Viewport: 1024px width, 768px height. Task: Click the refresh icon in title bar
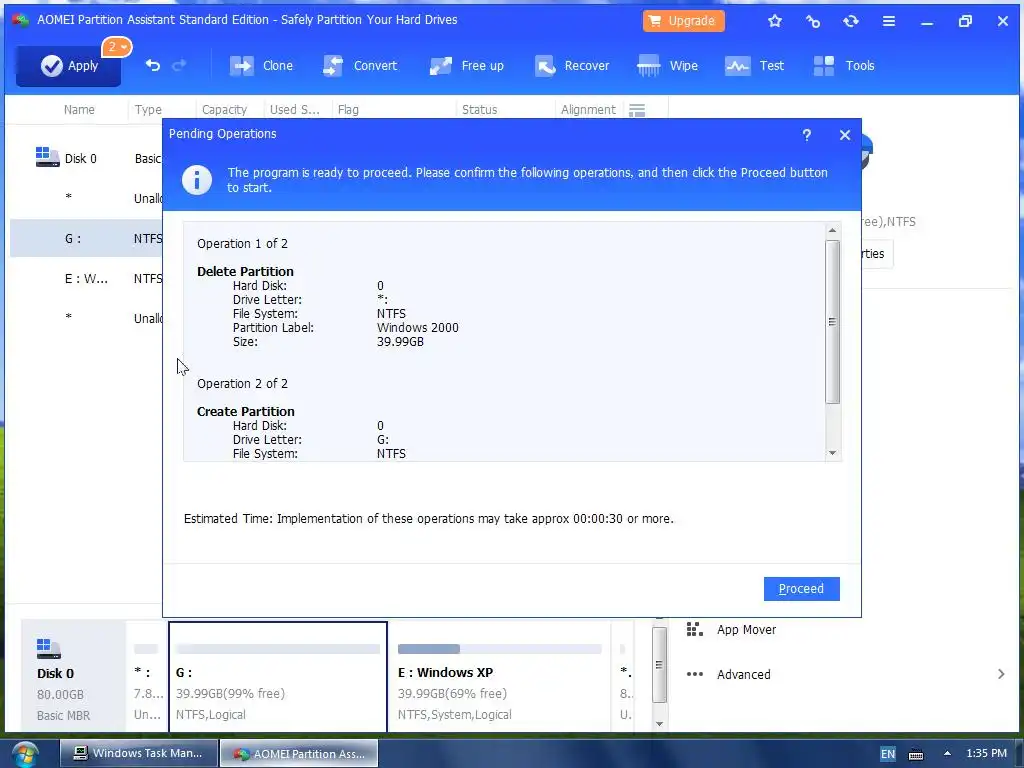point(850,21)
